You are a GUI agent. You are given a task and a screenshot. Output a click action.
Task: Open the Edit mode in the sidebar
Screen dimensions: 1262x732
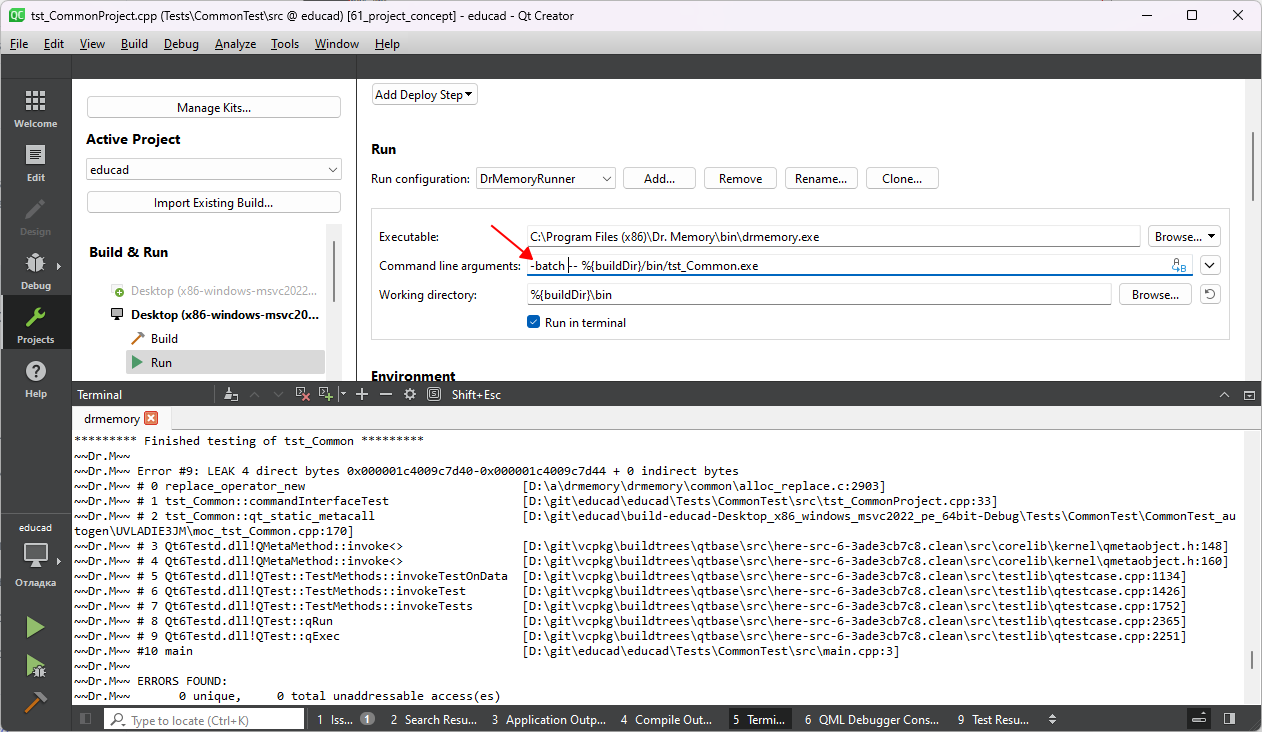point(35,163)
